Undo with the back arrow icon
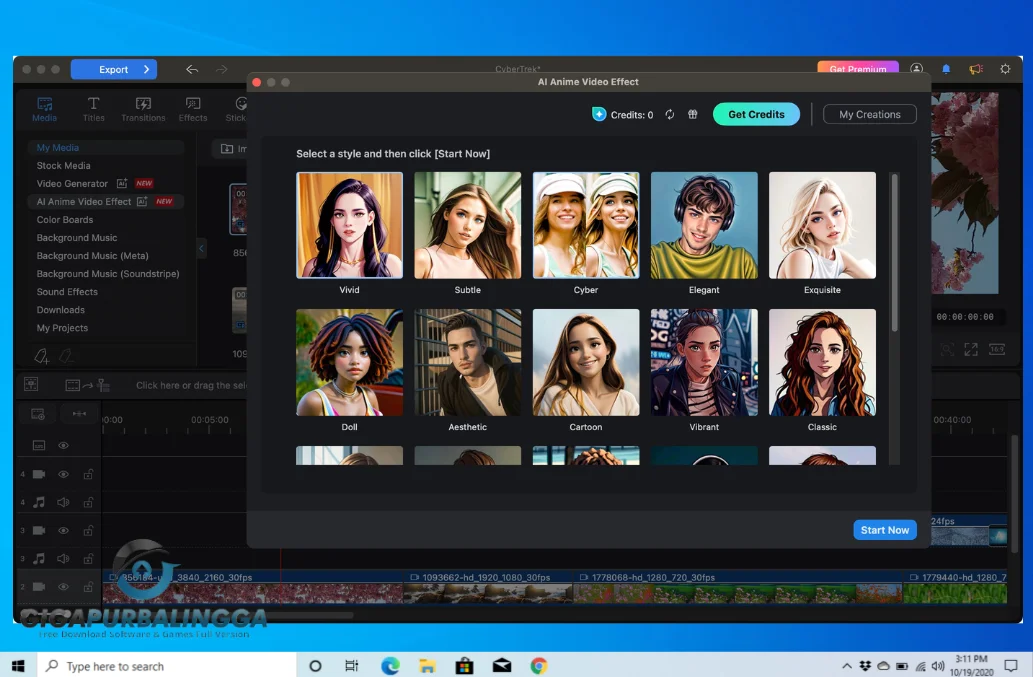 pyautogui.click(x=192, y=69)
